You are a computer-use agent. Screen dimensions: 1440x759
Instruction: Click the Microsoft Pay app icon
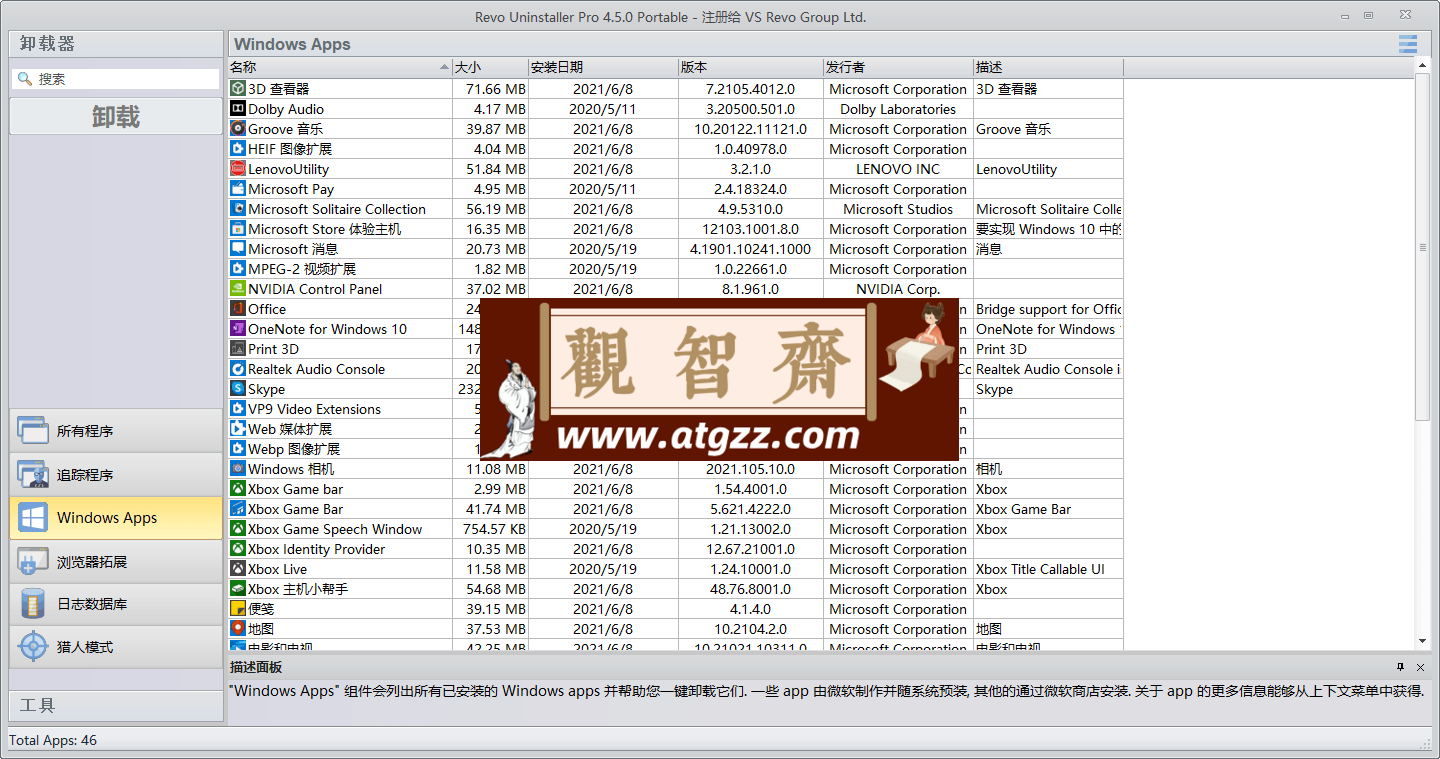pos(238,189)
